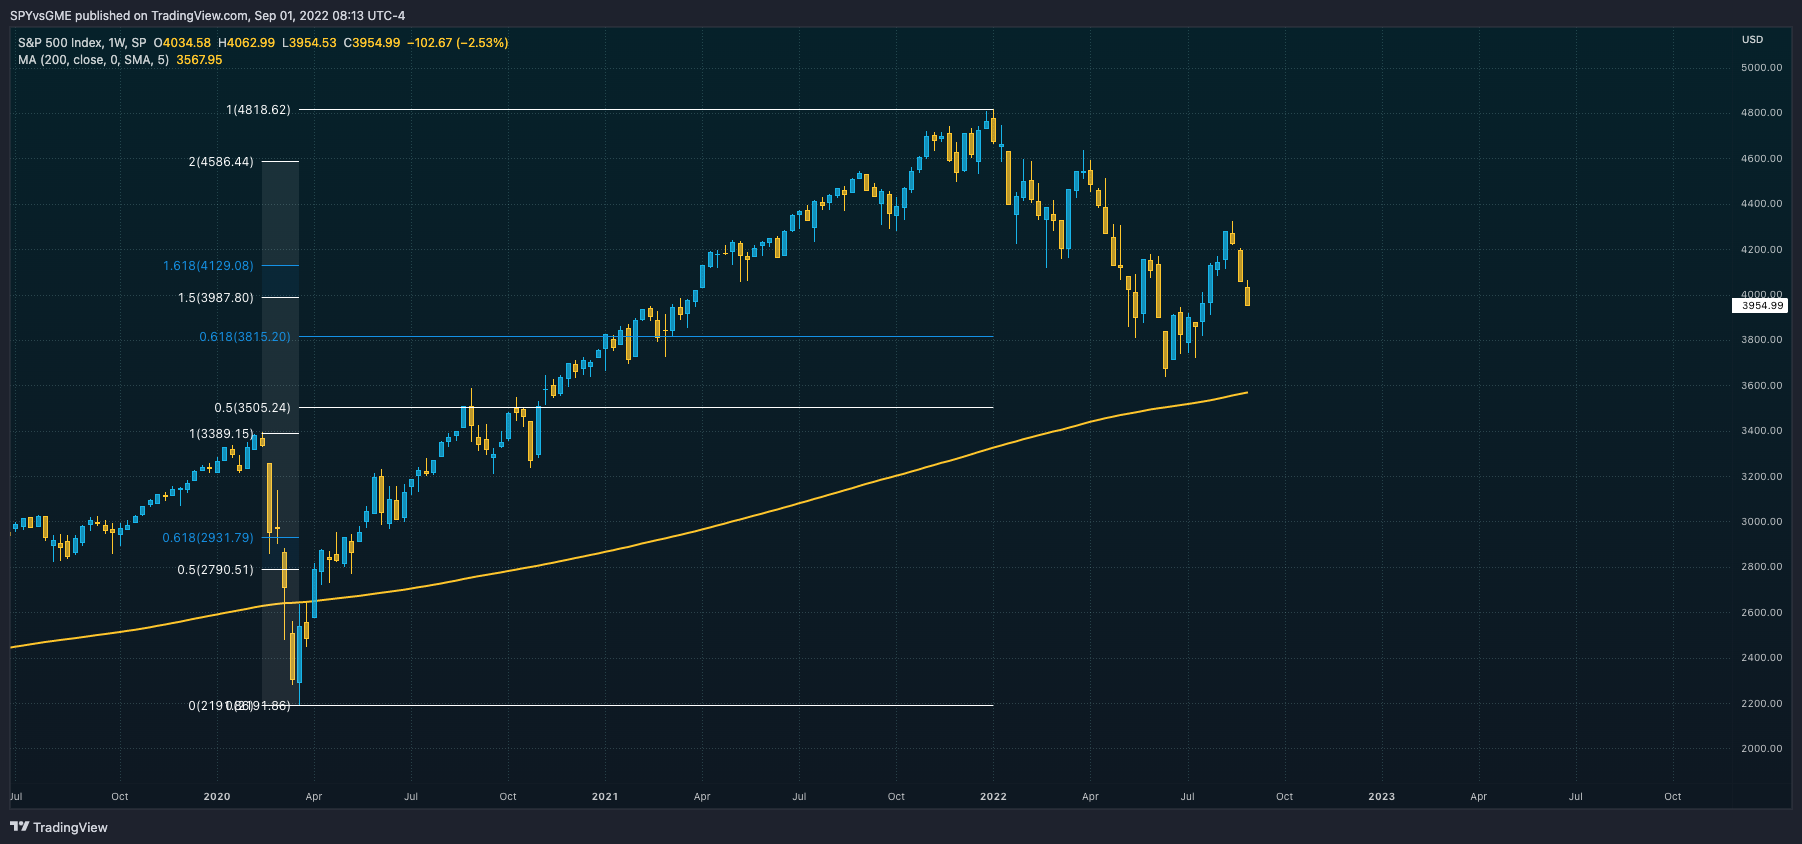
Task: Click the Fibonacci label 0.618(2931.79)
Action: click(x=208, y=538)
